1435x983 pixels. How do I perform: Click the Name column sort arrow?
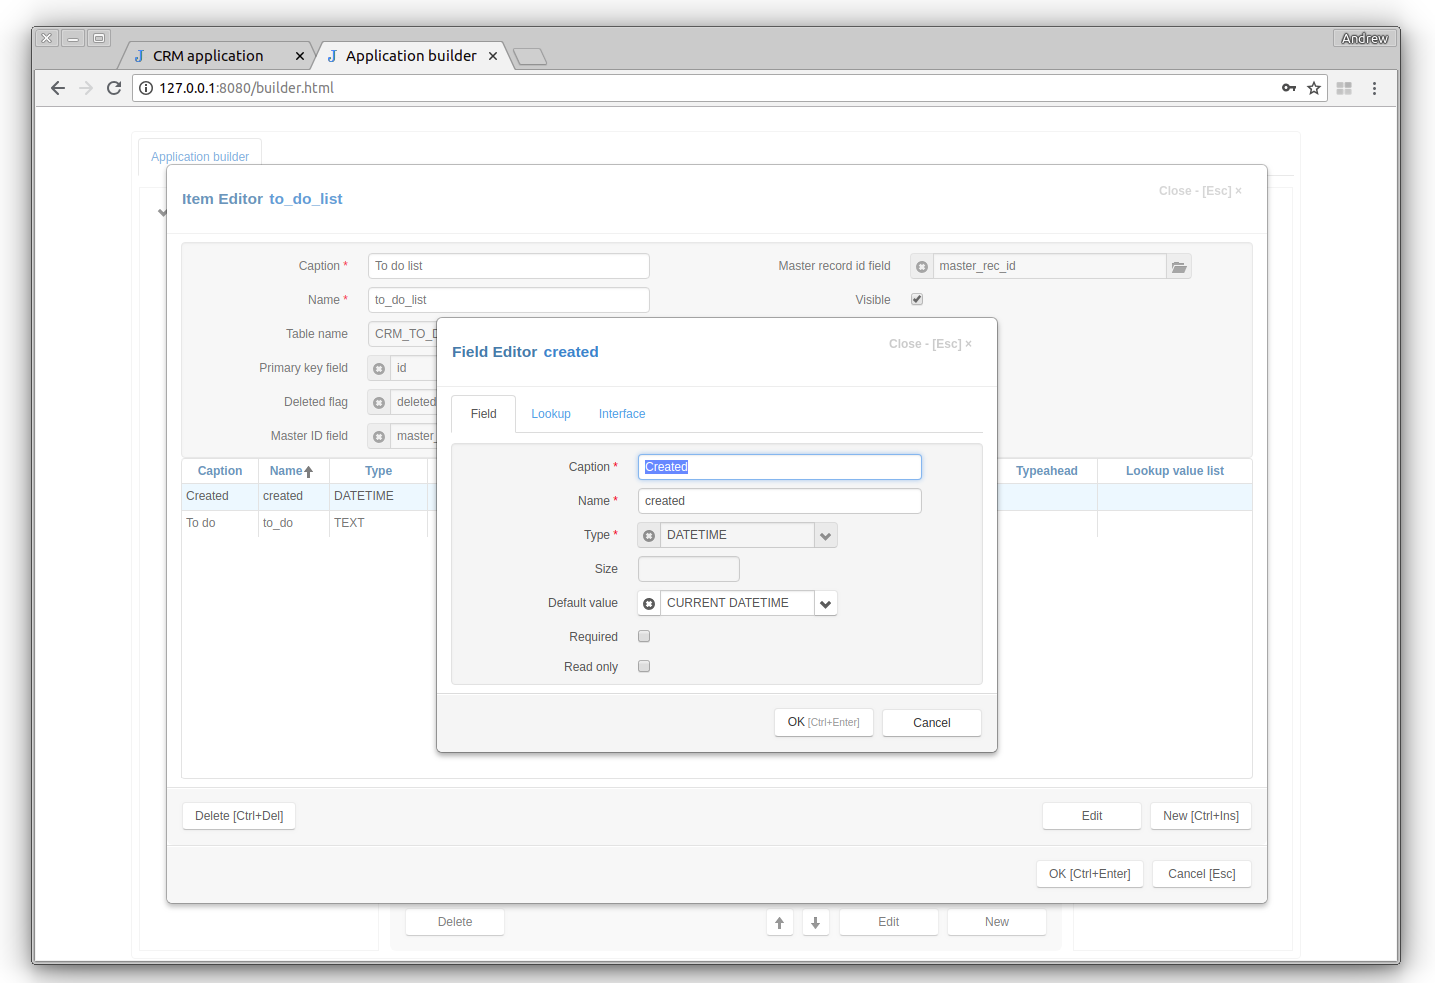309,471
